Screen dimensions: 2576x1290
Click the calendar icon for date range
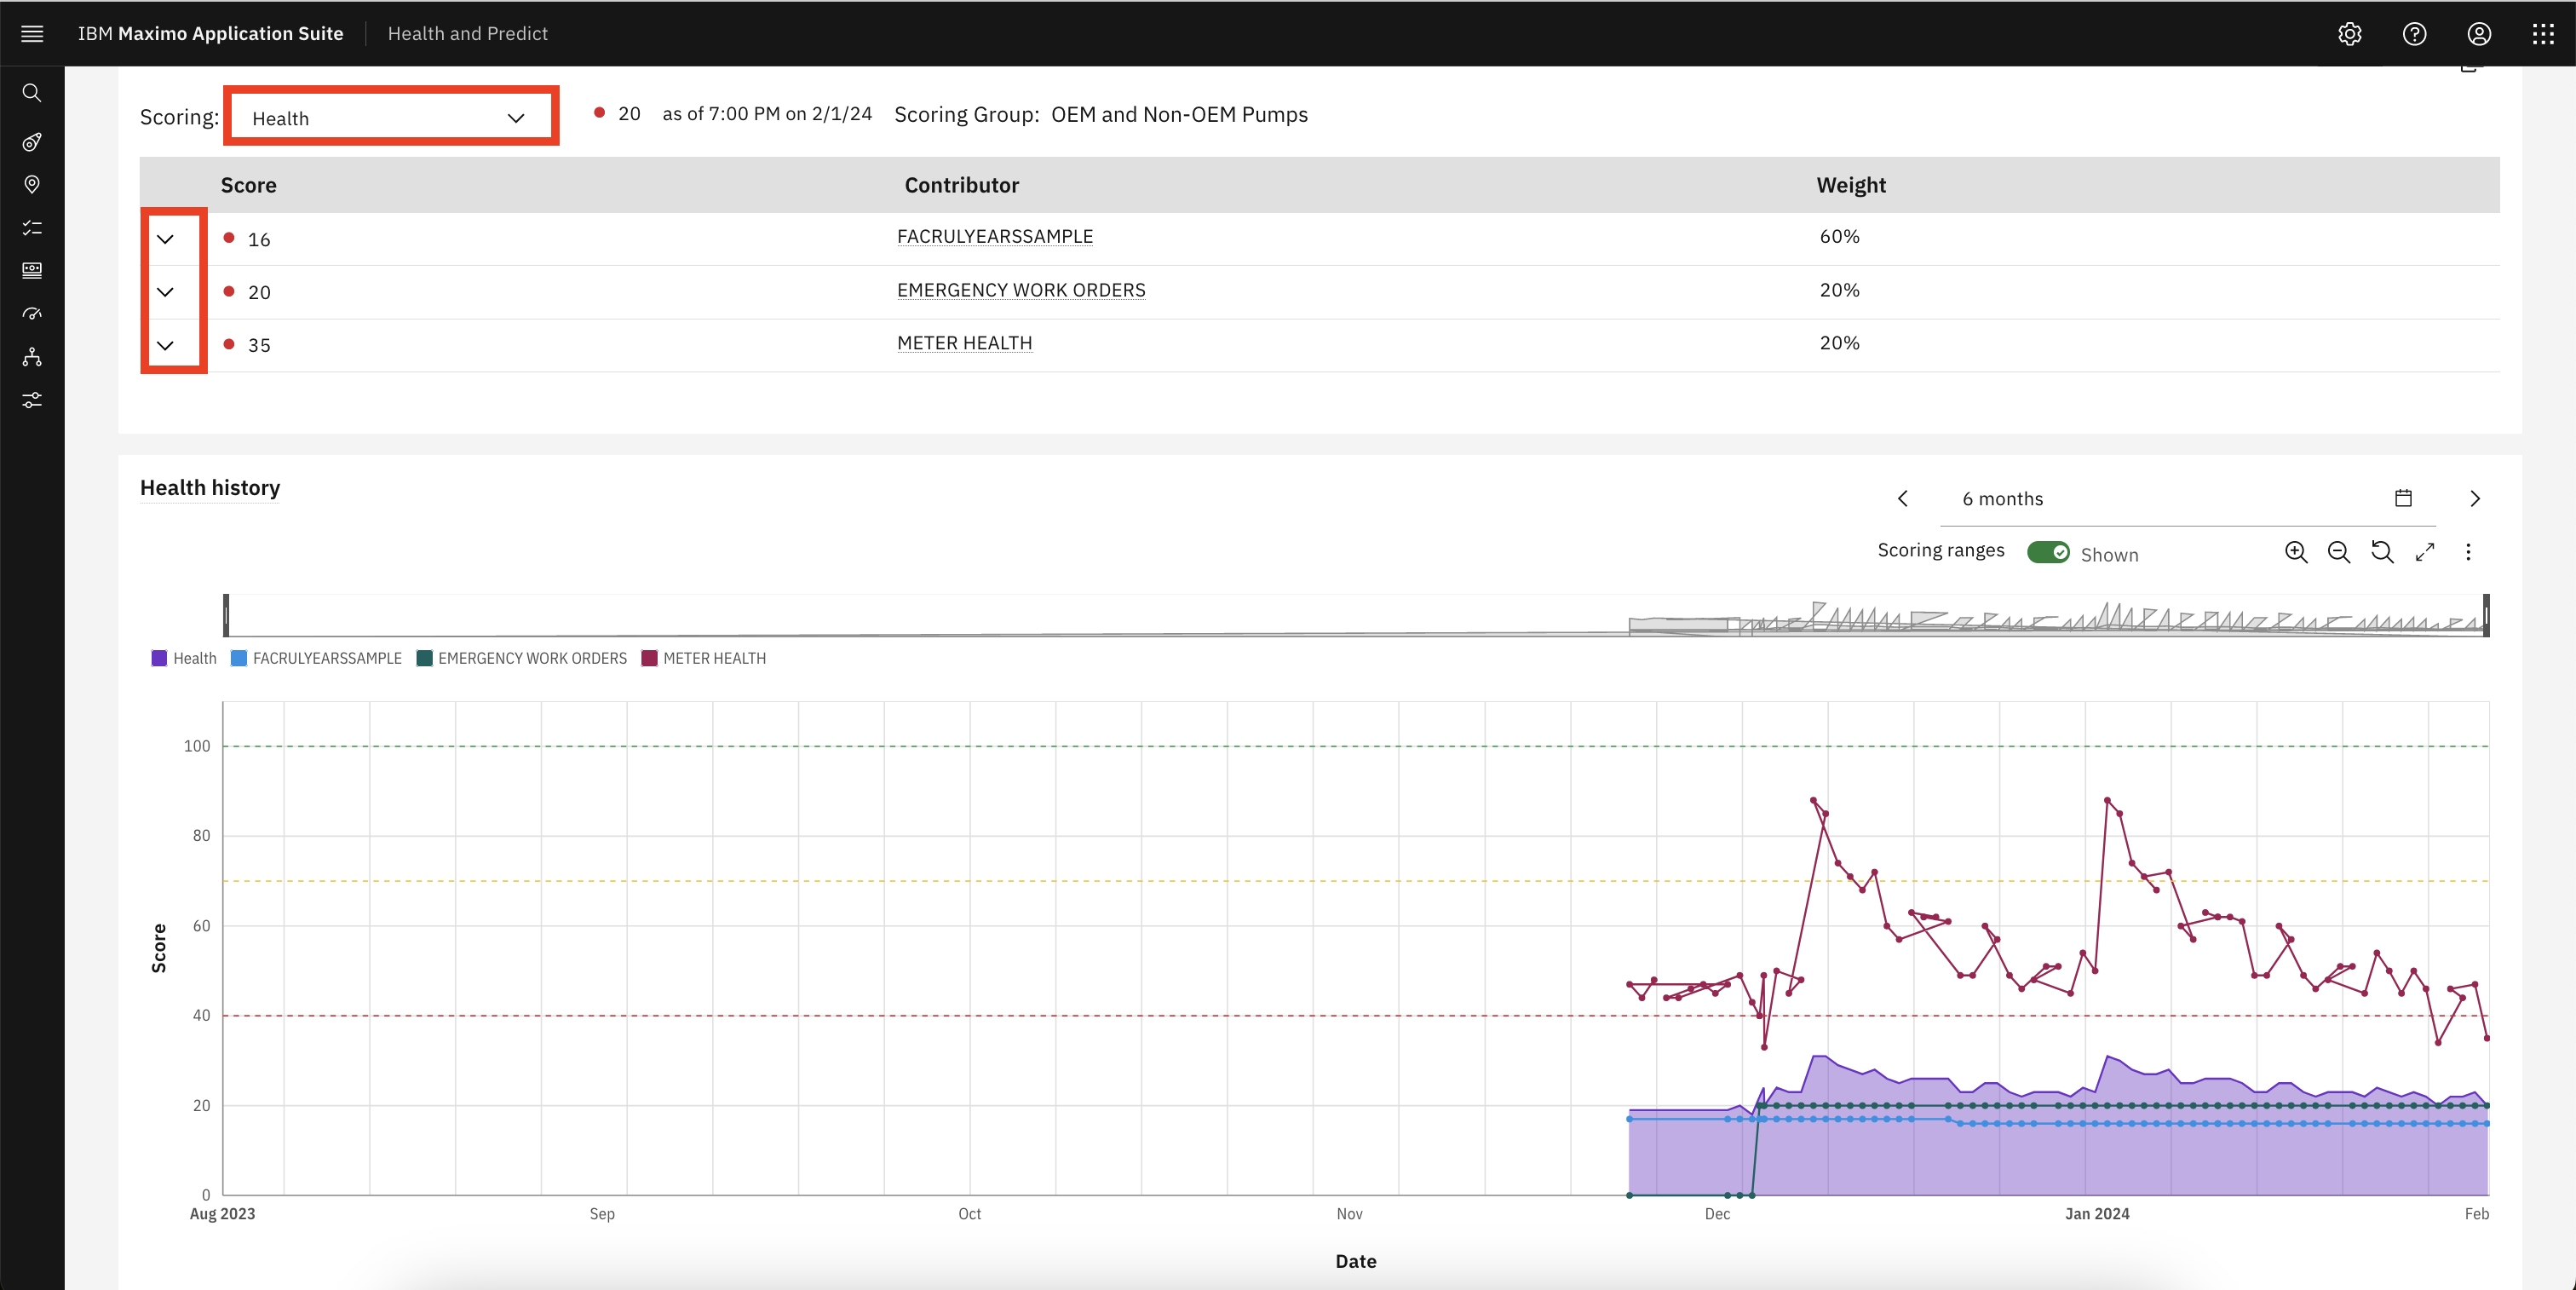(2403, 498)
